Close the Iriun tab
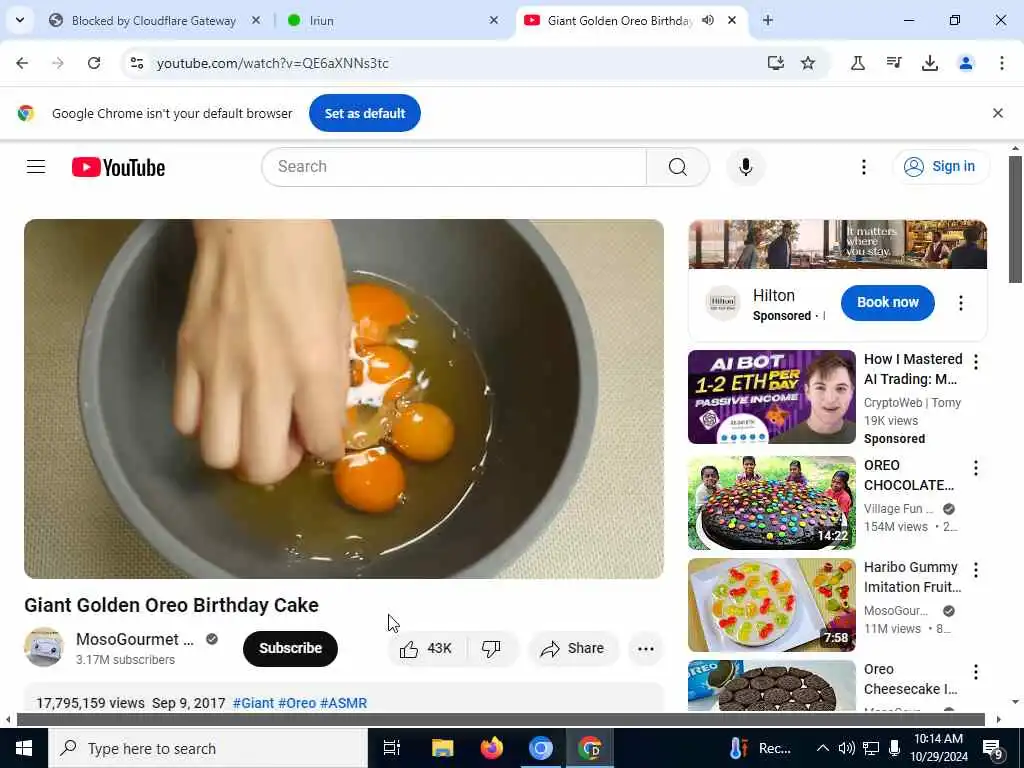This screenshot has height=768, width=1024. 494,20
